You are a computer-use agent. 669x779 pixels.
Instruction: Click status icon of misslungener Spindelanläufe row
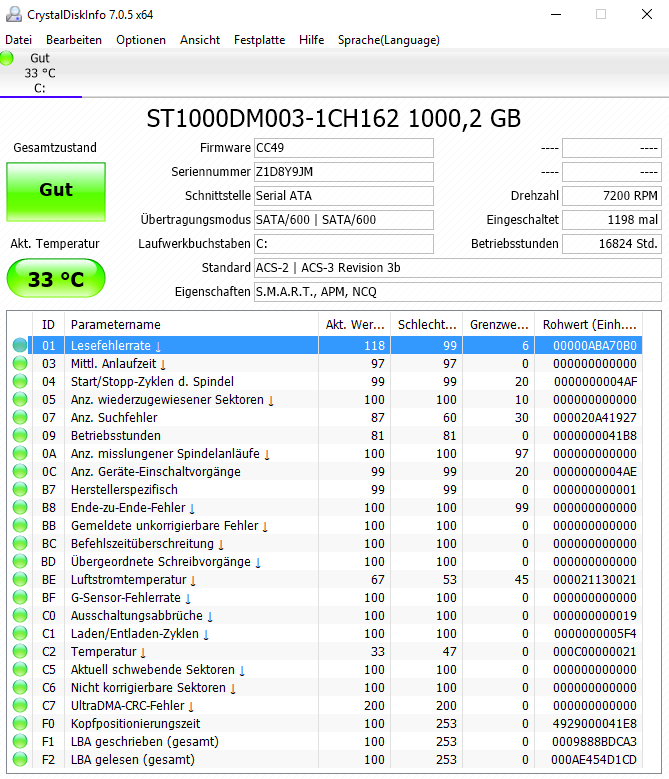[20, 454]
